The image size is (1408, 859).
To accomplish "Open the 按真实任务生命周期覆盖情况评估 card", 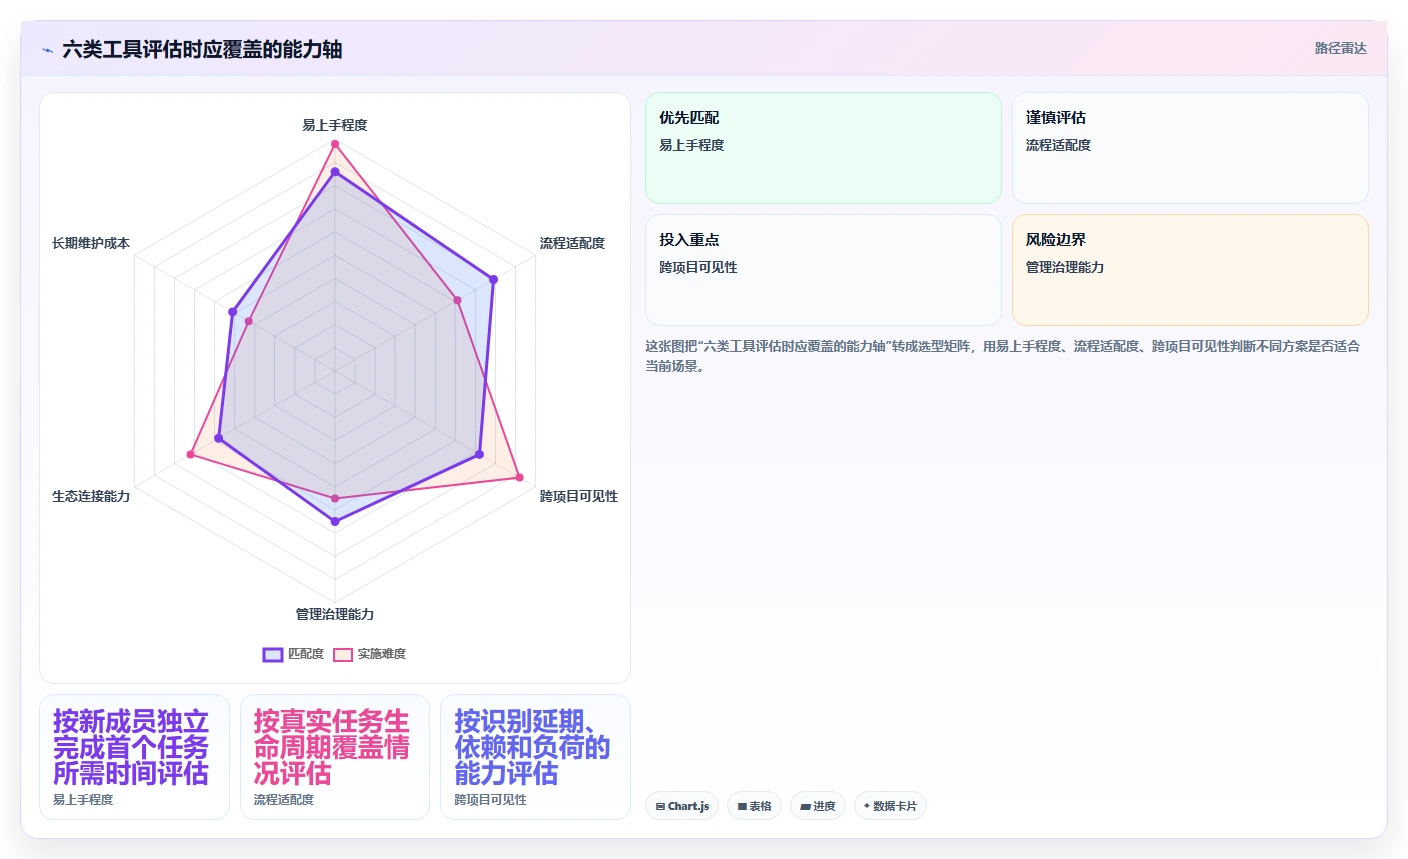I will coord(335,757).
